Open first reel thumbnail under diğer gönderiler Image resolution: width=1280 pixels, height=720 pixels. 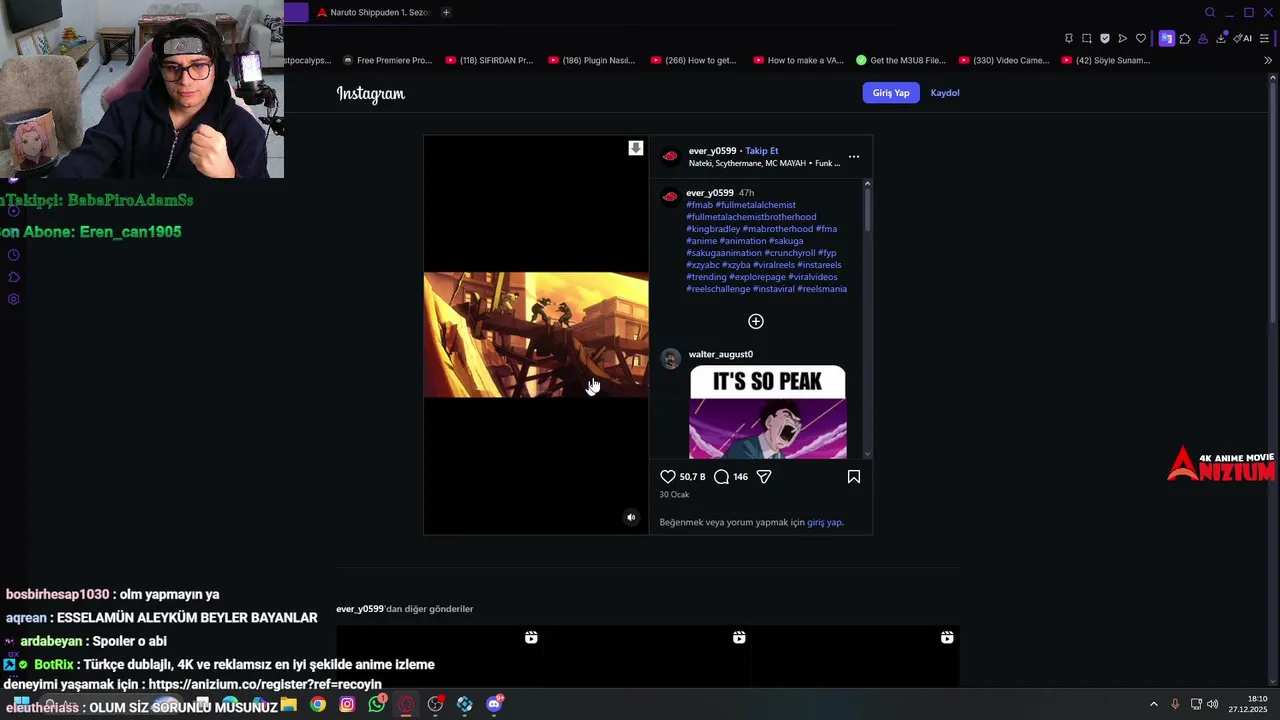[440, 656]
